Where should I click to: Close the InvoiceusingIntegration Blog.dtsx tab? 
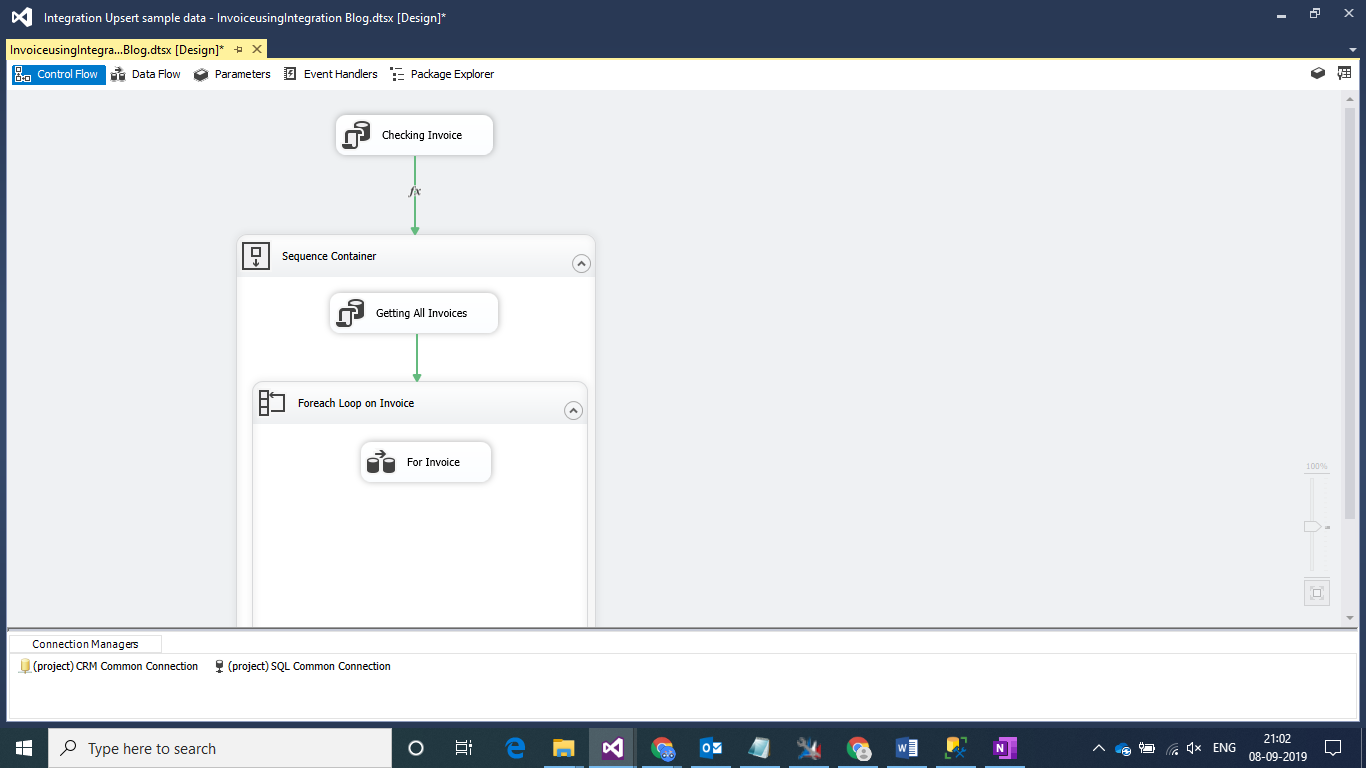click(x=257, y=49)
